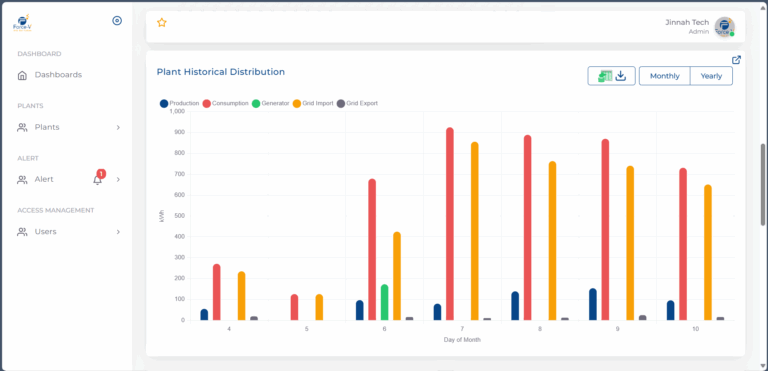This screenshot has height=371, width=768.
Task: Click the Jinnah Tech username text
Action: pyautogui.click(x=687, y=23)
